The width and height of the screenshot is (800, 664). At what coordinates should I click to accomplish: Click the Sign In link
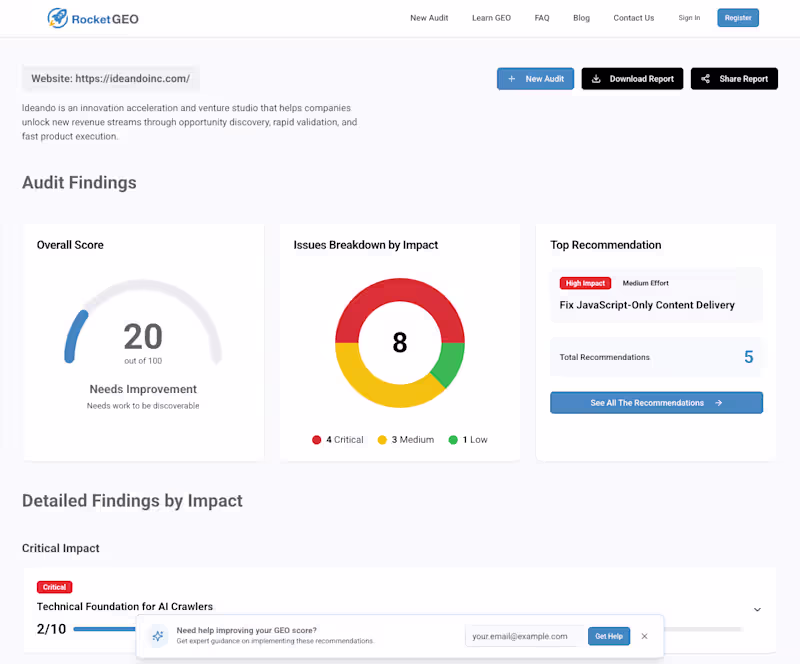[689, 18]
